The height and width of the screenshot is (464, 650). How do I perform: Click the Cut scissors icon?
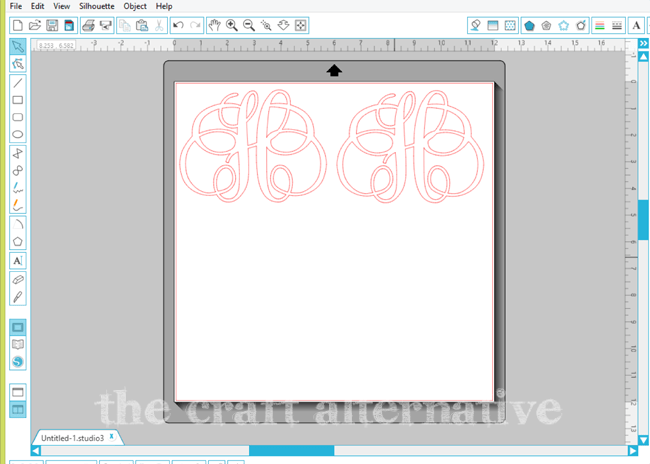pyautogui.click(x=159, y=26)
